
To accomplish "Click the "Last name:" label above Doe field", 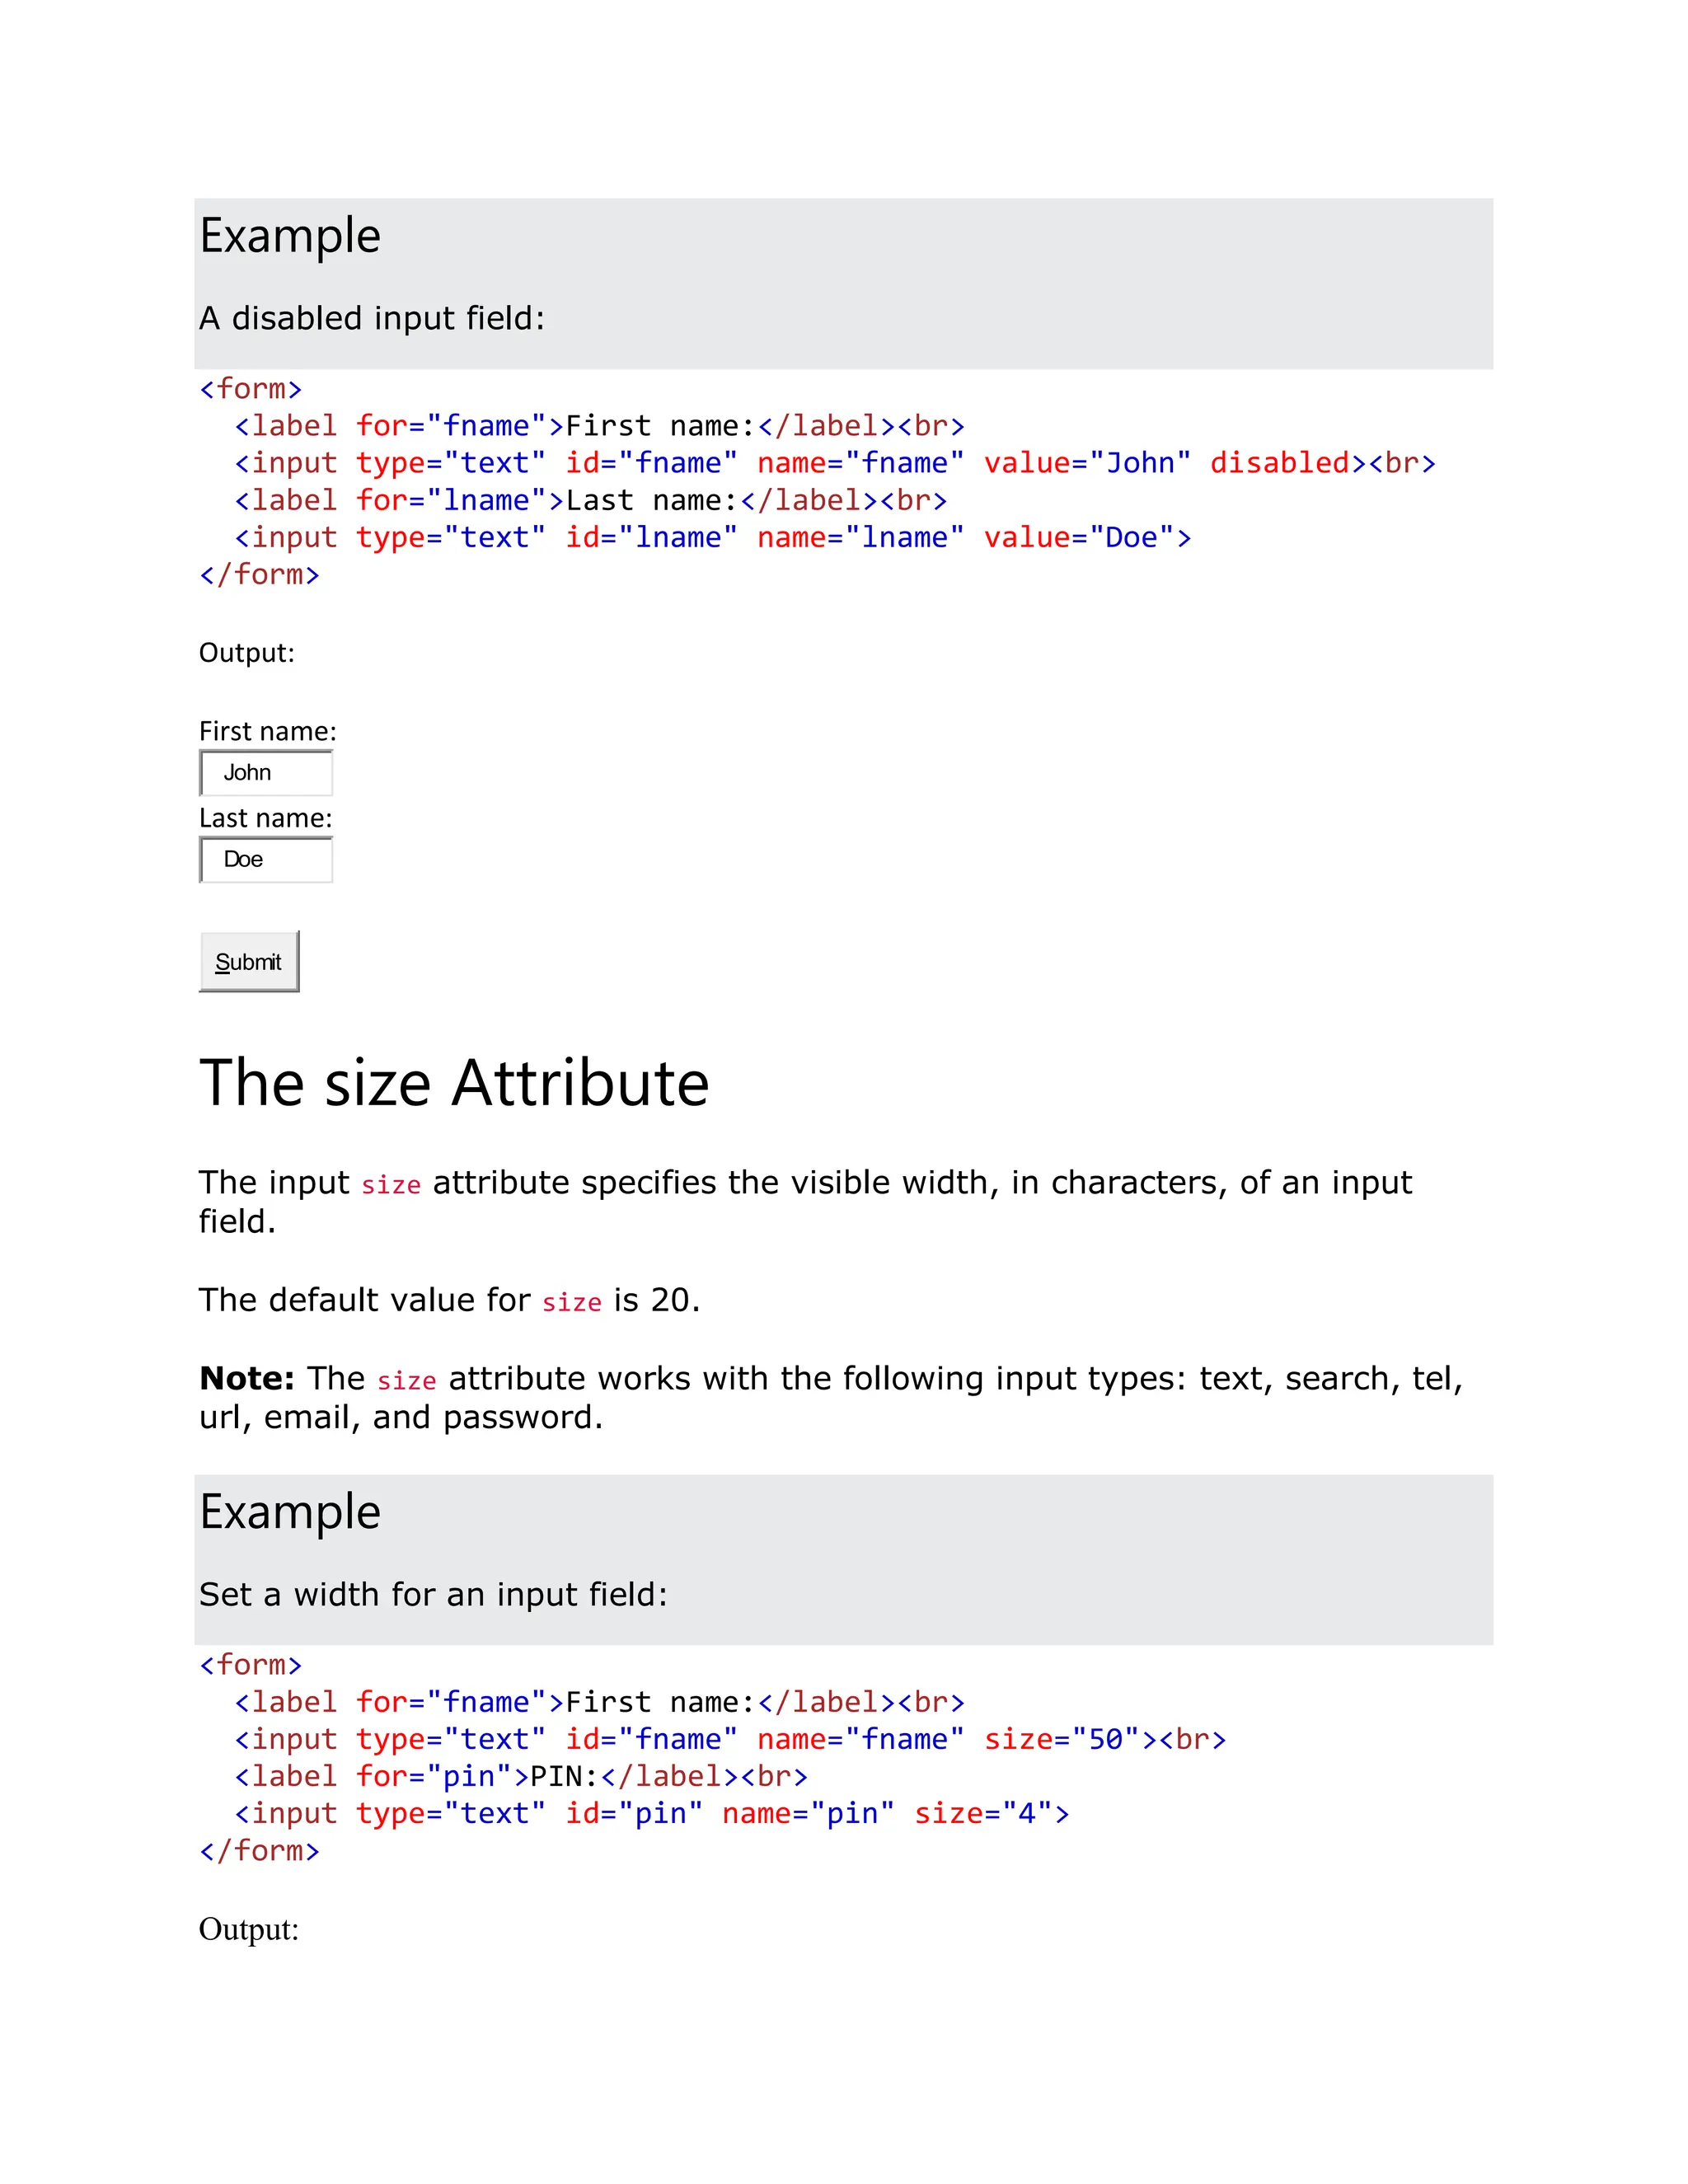I will click(x=265, y=818).
